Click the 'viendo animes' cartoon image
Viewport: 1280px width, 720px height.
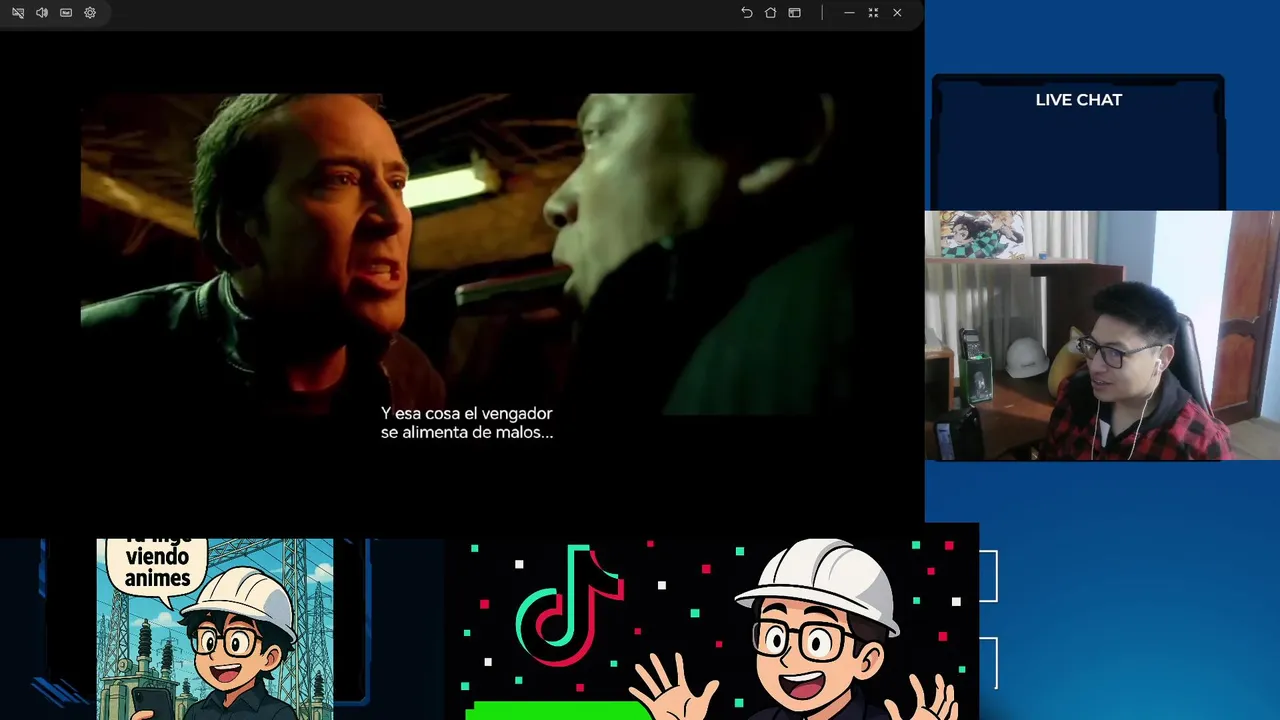pos(215,629)
